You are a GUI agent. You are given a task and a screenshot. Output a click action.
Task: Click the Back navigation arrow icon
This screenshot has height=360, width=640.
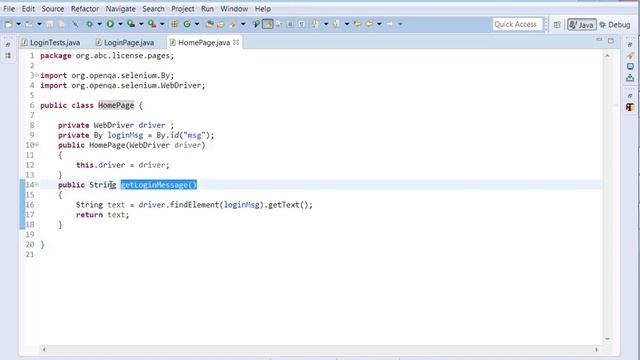pos(369,24)
